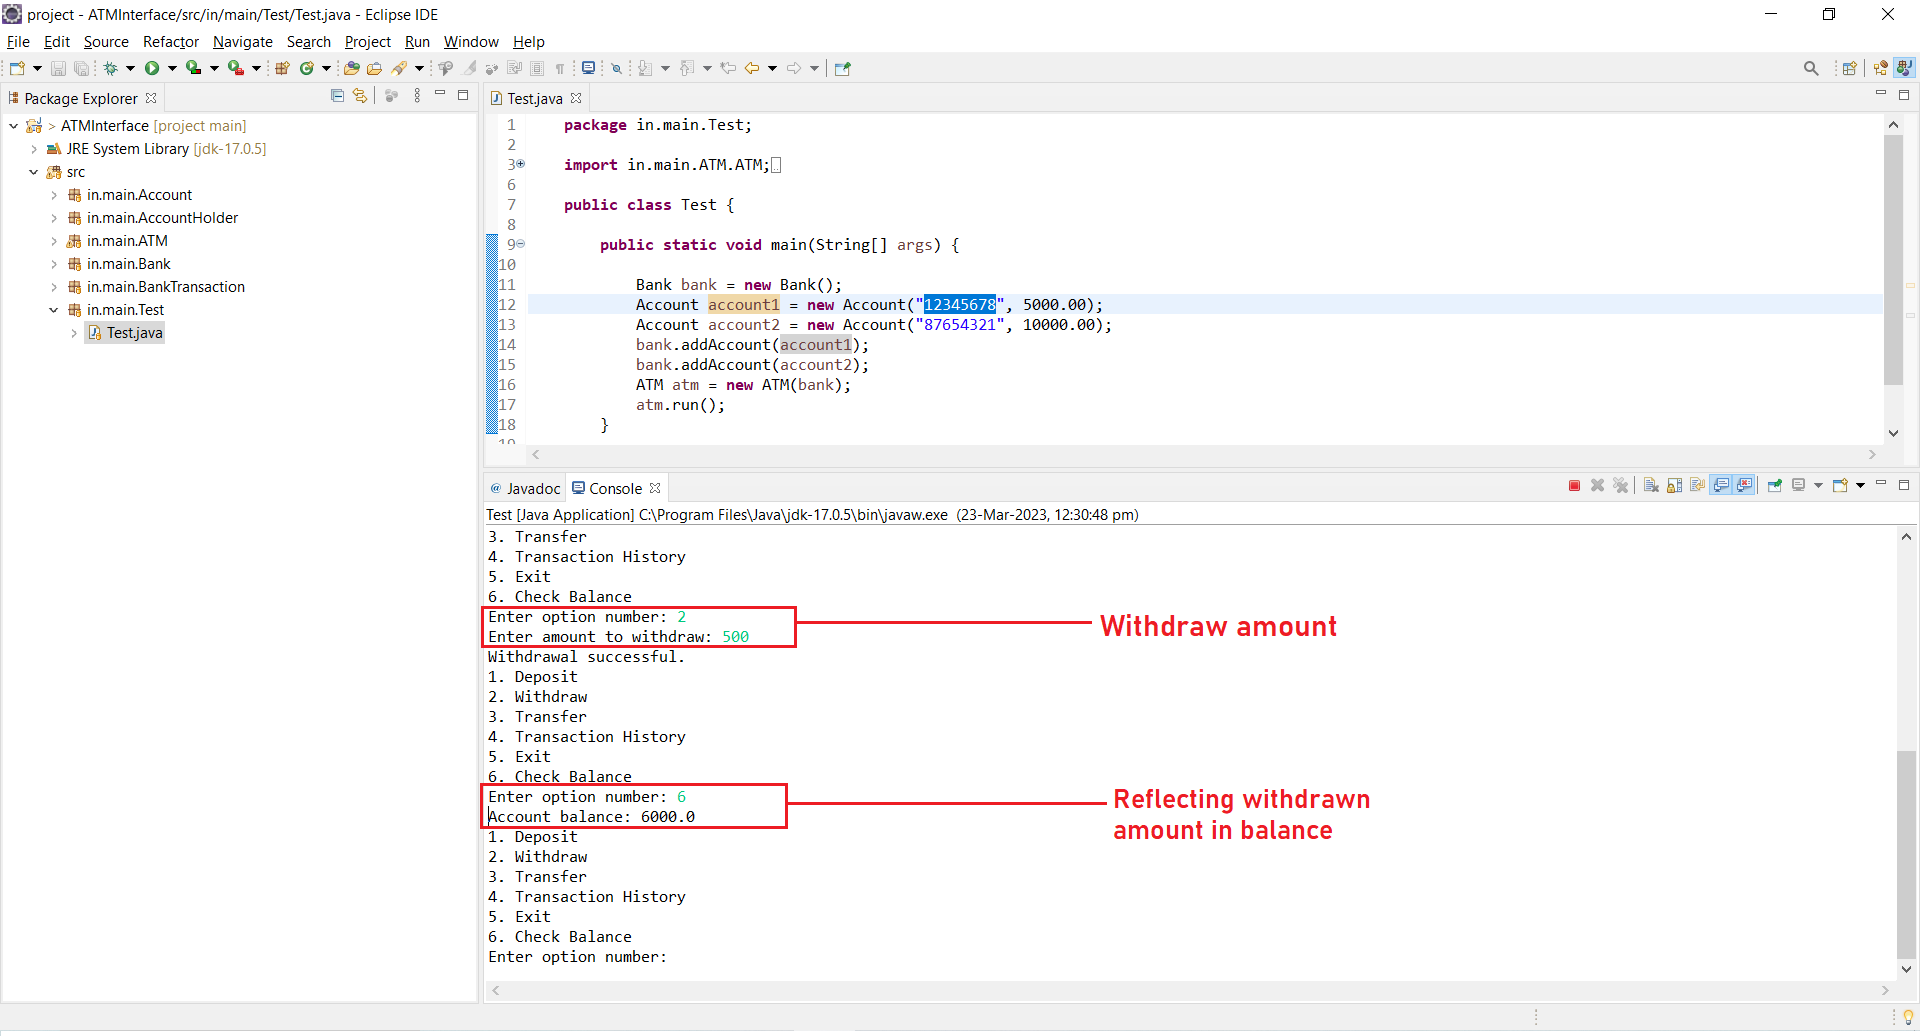Viewport: 1924px width, 1036px height.
Task: Click the New file wizard icon
Action: coord(17,68)
